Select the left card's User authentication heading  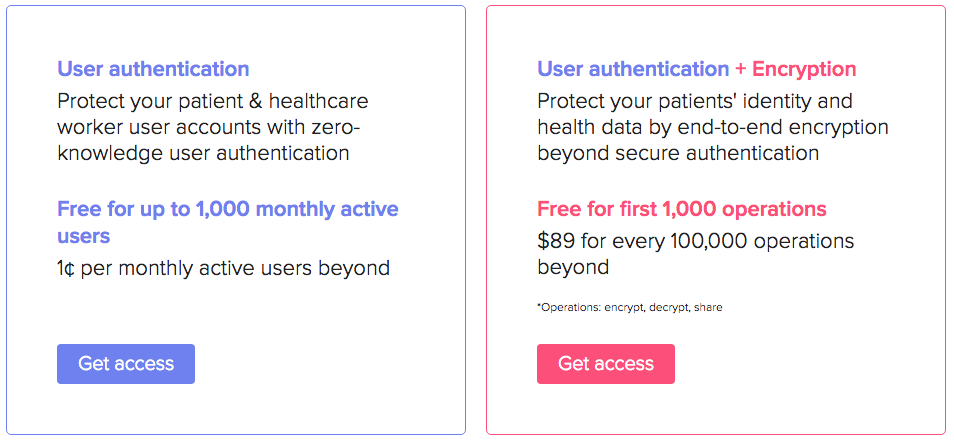click(153, 69)
